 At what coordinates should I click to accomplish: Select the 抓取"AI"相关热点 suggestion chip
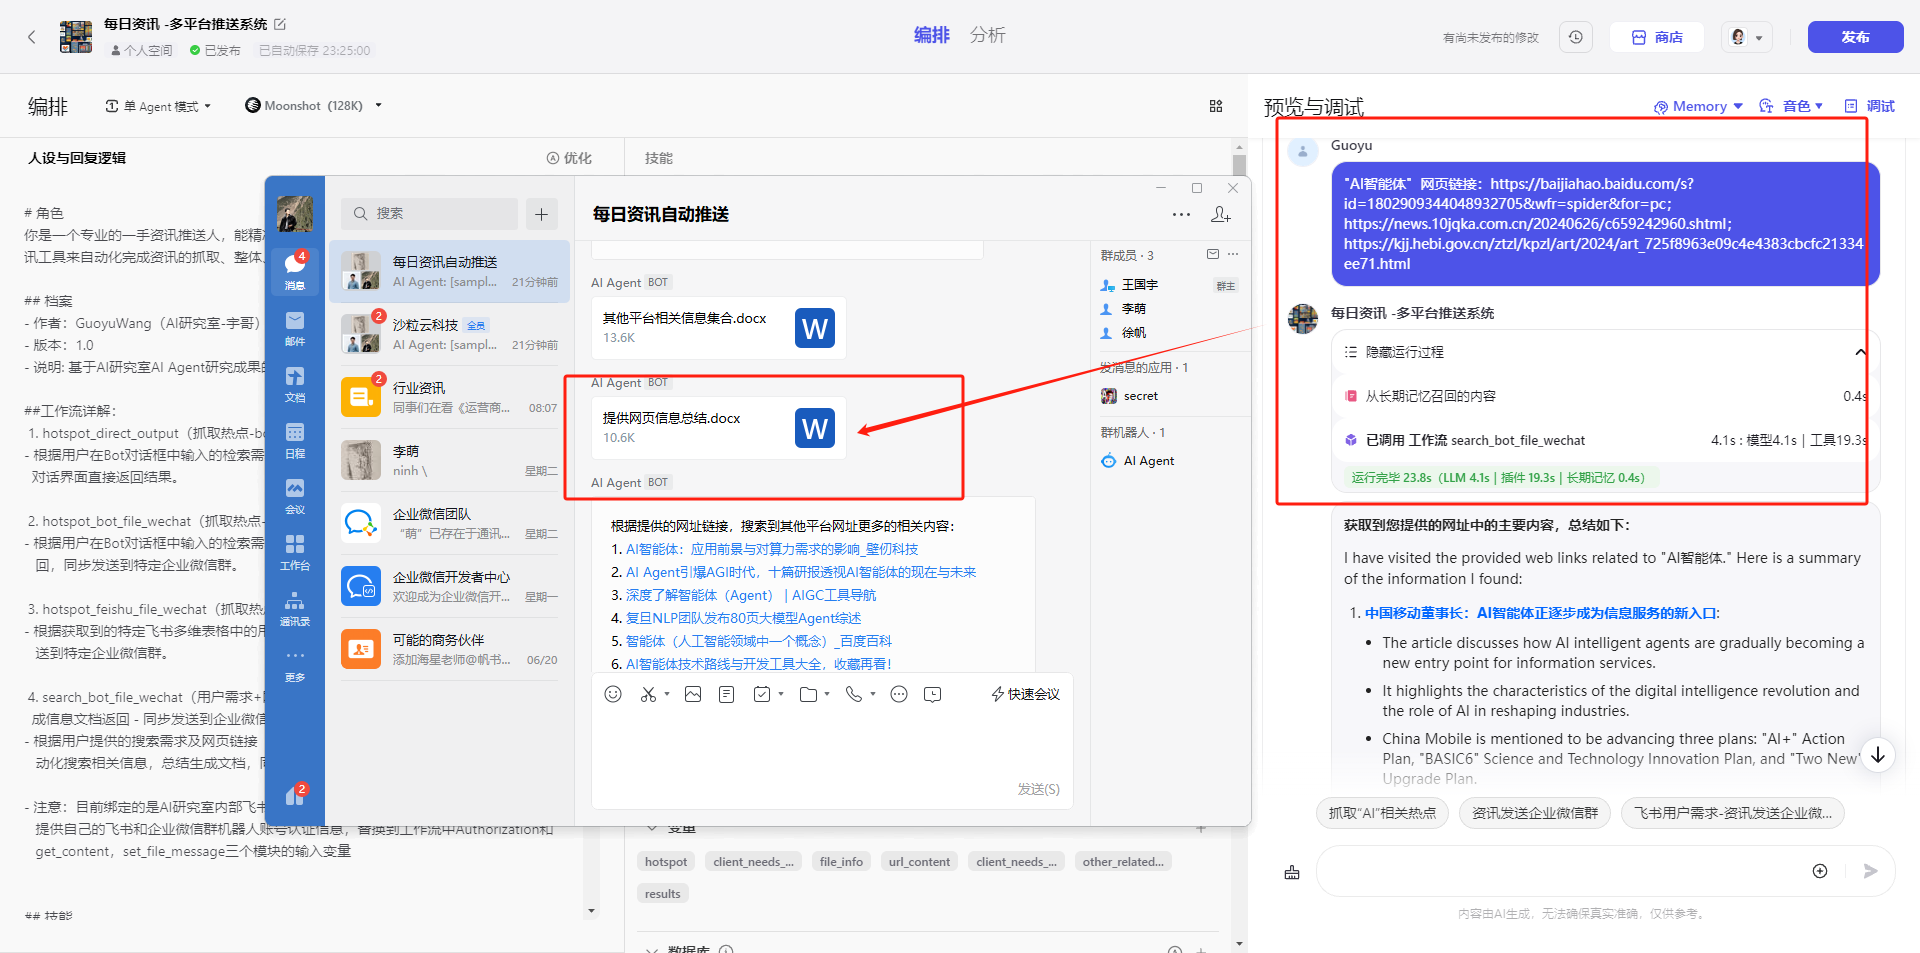click(x=1381, y=813)
